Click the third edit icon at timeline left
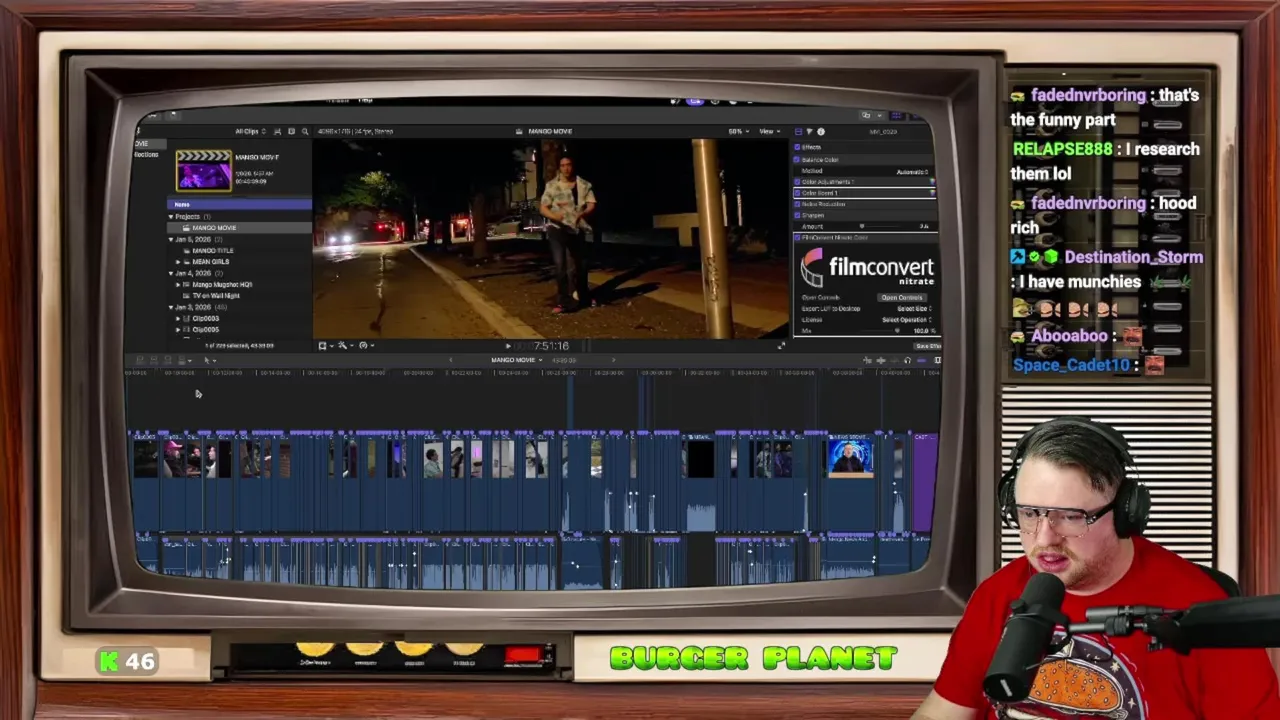This screenshot has width=1280, height=720. tap(168, 360)
